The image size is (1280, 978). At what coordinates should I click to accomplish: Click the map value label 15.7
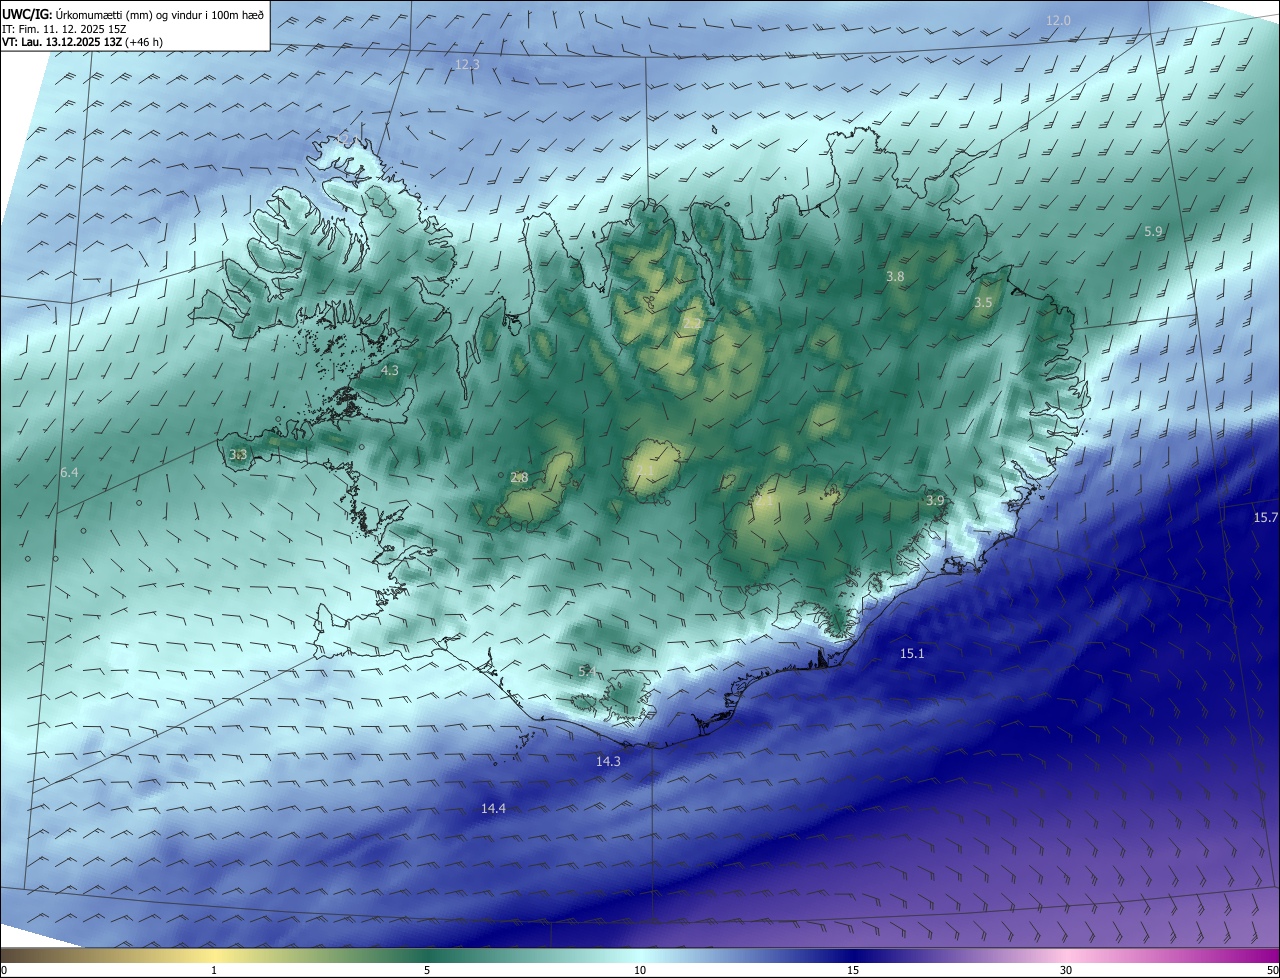[1265, 517]
